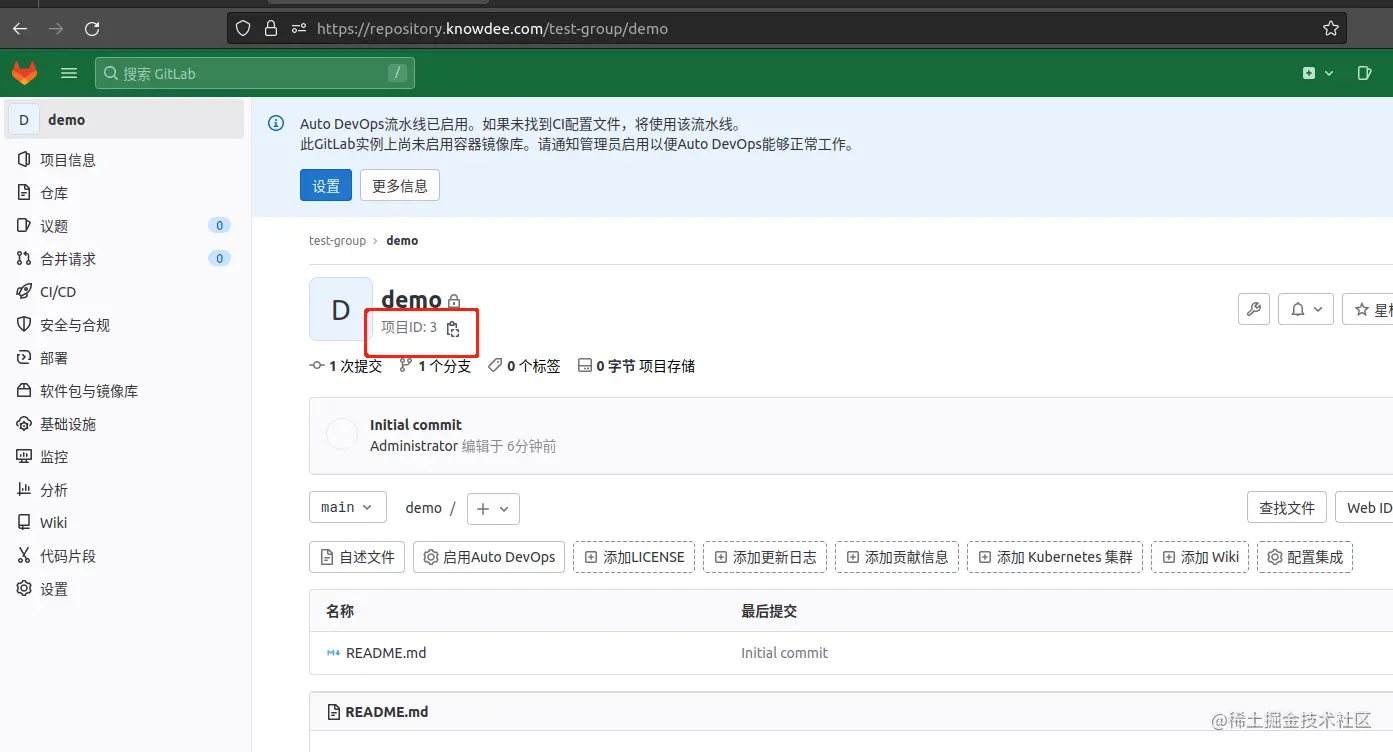This screenshot has width=1393, height=752.
Task: Open the 0 字节 项目存储 link
Action: pyautogui.click(x=637, y=366)
